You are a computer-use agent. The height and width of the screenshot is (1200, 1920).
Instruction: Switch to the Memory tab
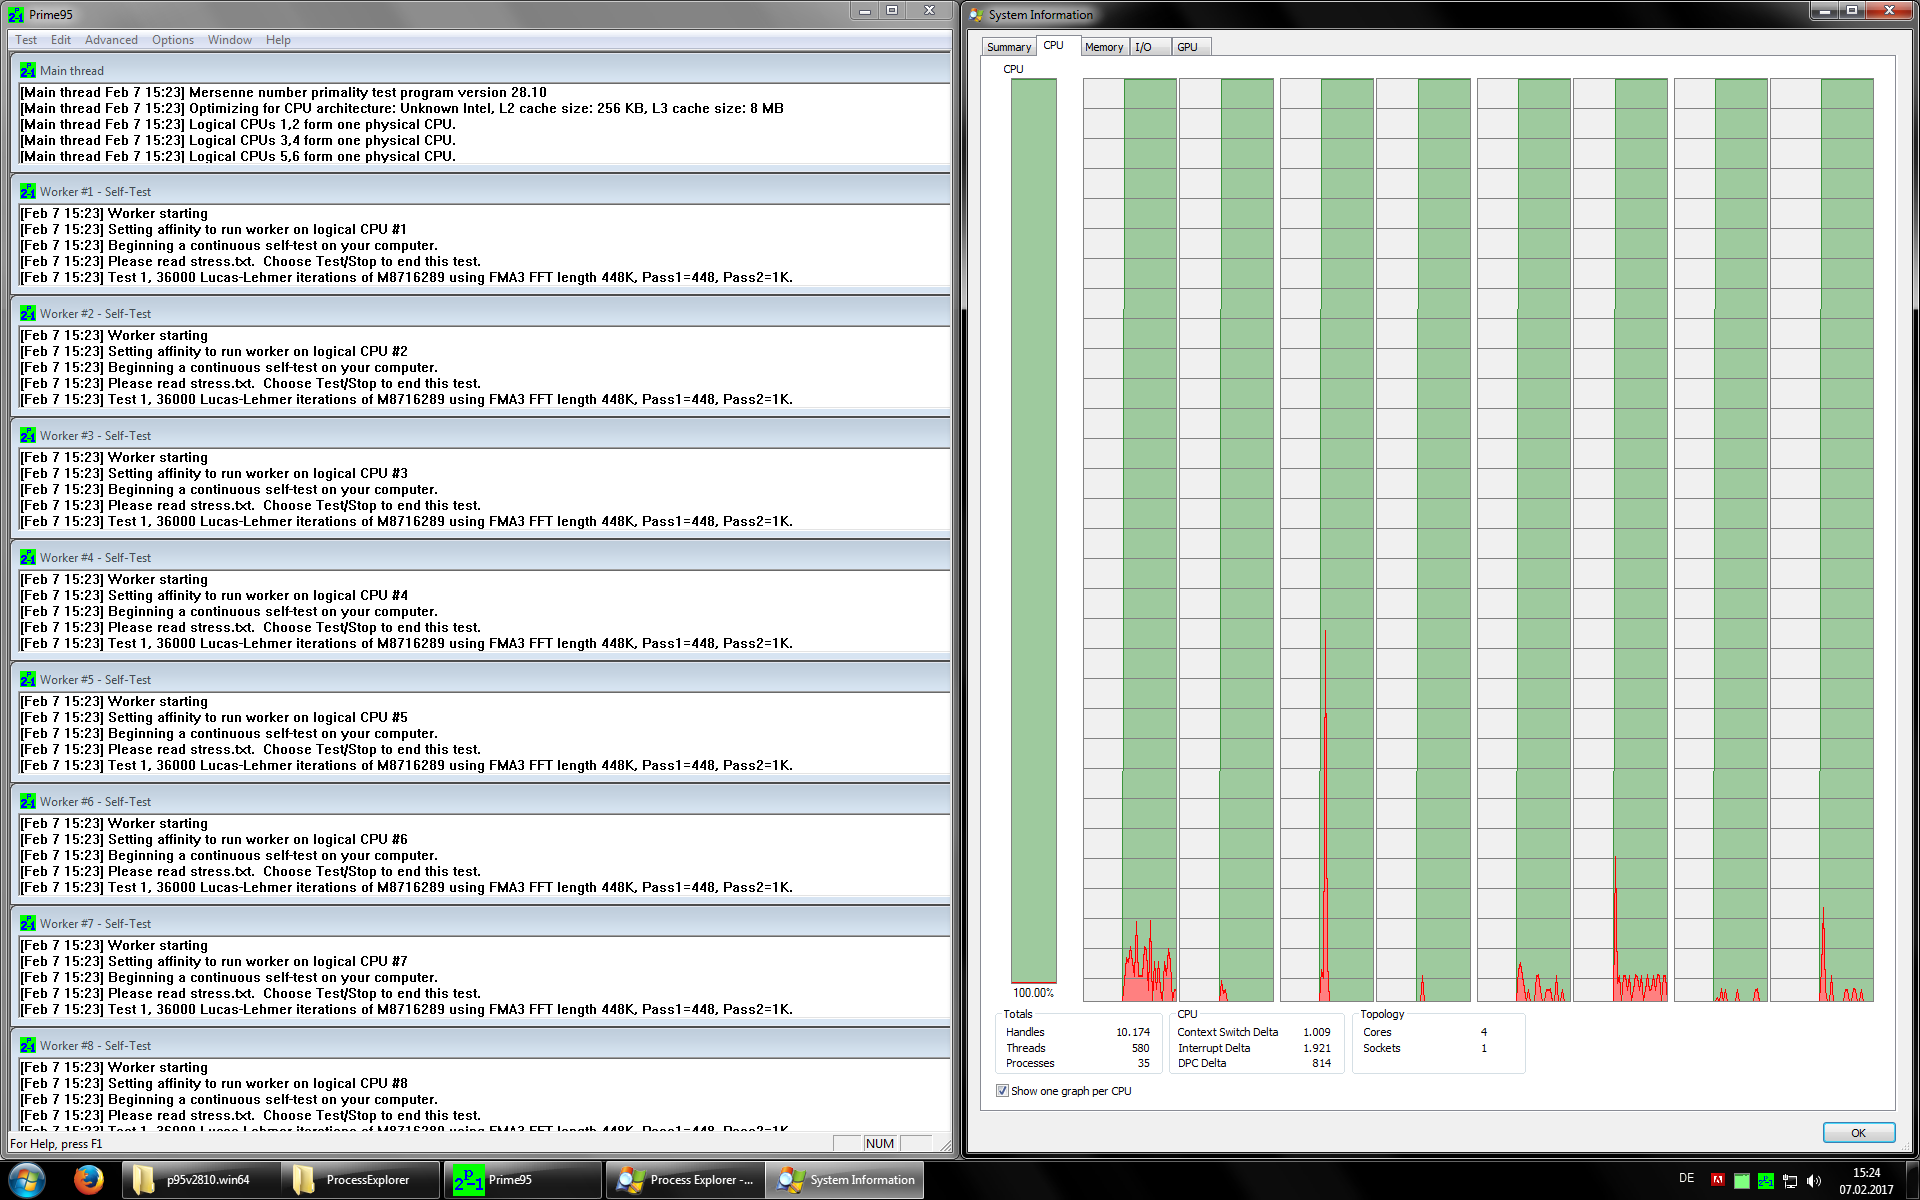[x=1104, y=47]
